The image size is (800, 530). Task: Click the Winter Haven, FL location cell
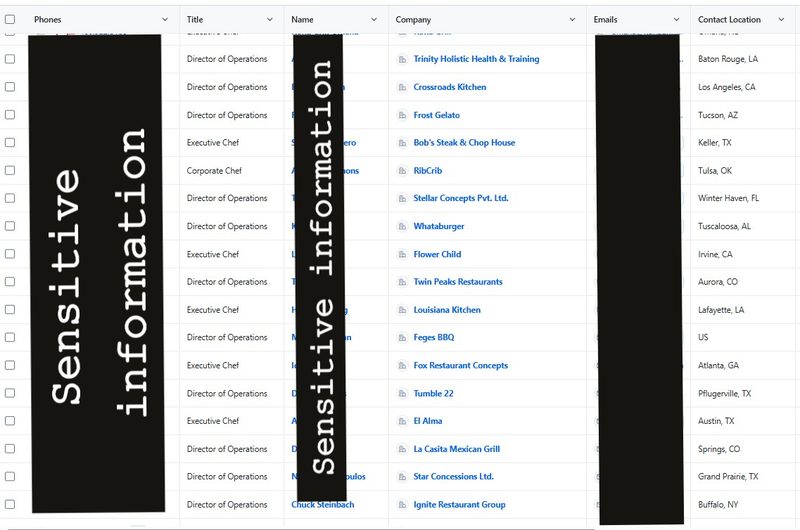pyautogui.click(x=728, y=198)
